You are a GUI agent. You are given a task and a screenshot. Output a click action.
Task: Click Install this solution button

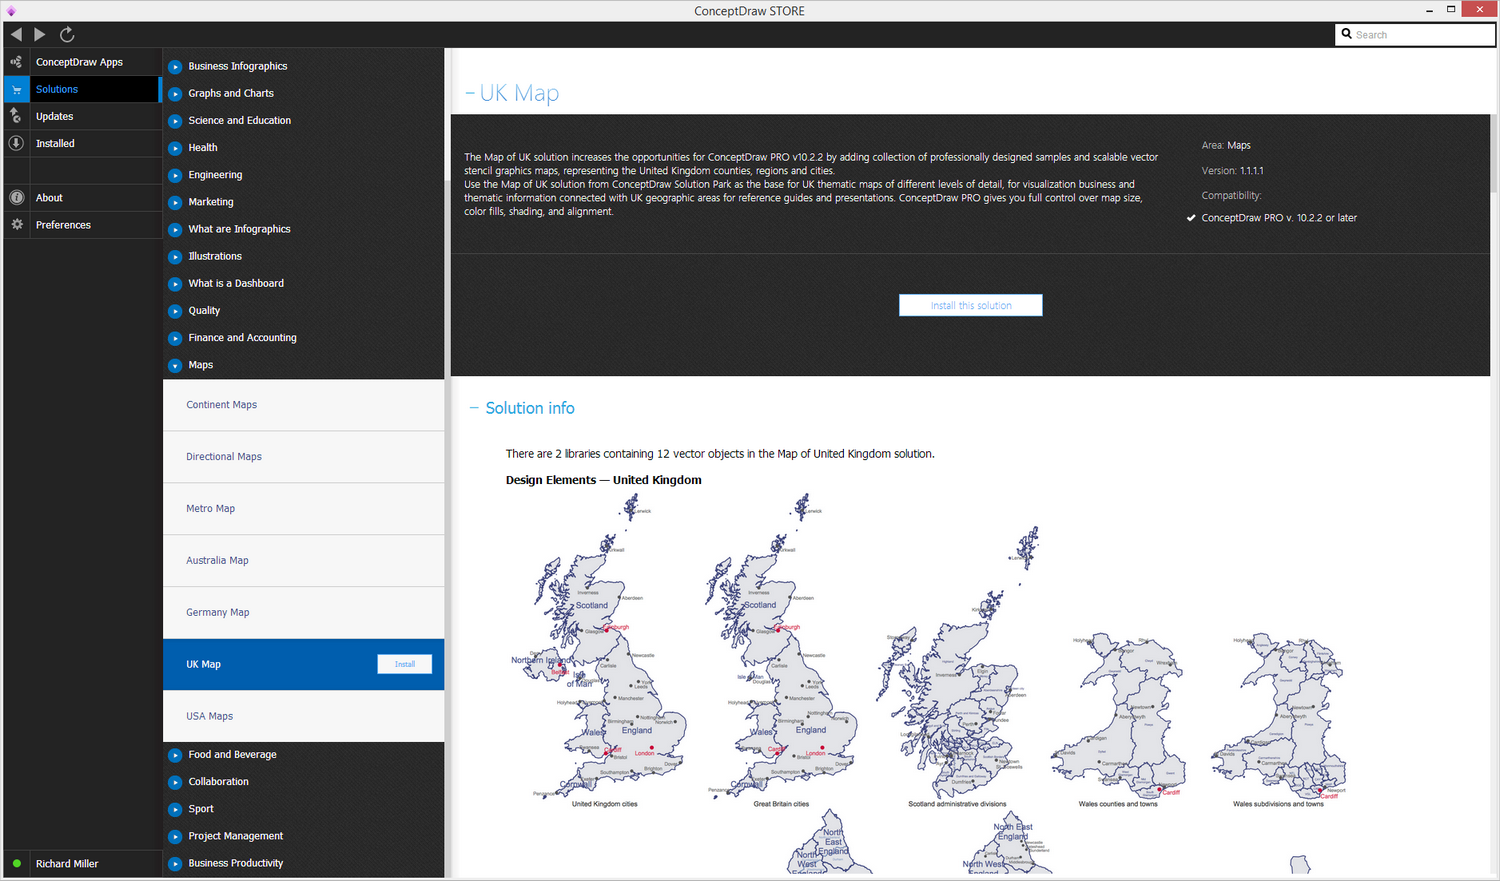[x=971, y=305]
